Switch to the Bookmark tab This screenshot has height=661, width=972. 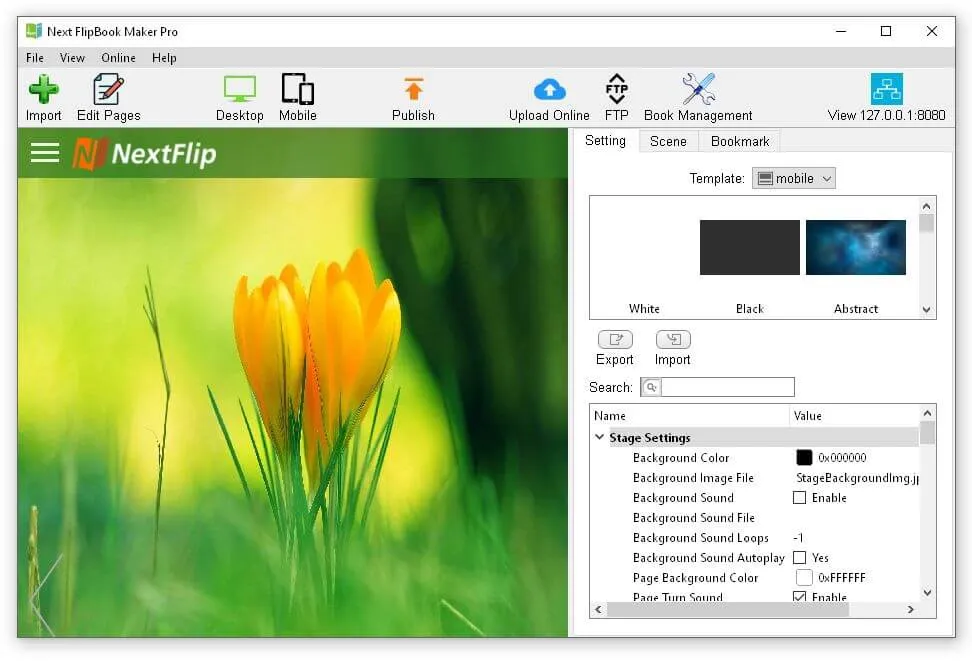pyautogui.click(x=740, y=141)
